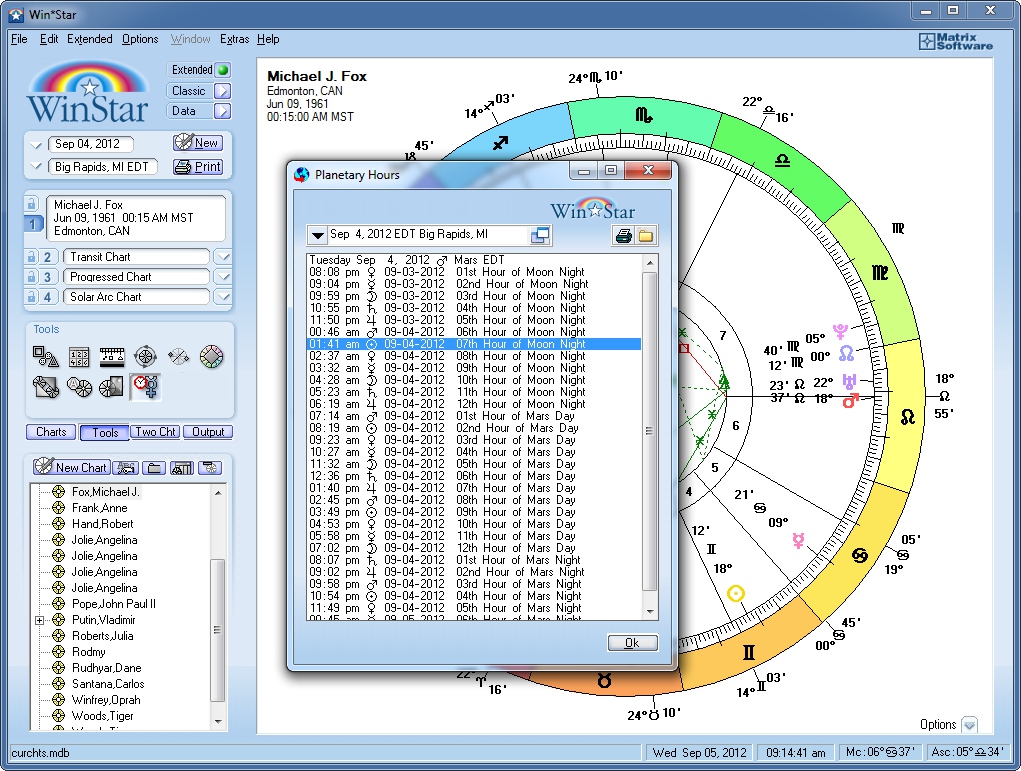Click scroll down arrow in Planetary Hours list
The width and height of the screenshot is (1021, 771).
[x=649, y=611]
